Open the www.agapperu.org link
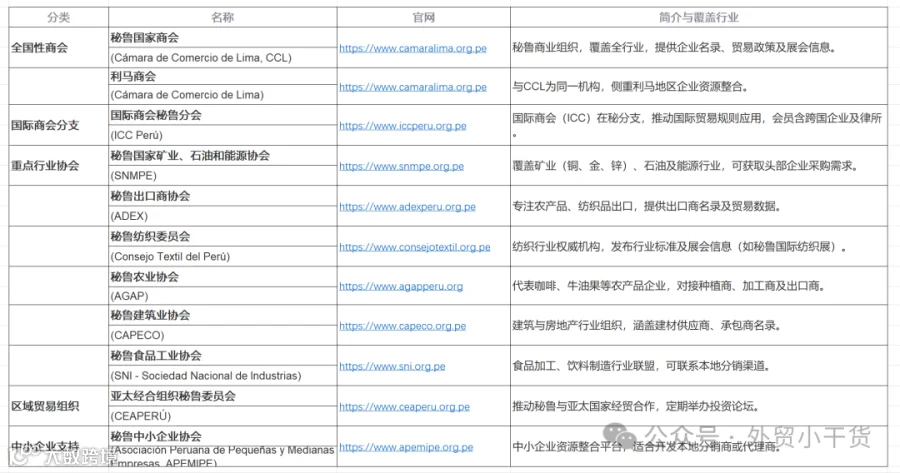 click(401, 286)
